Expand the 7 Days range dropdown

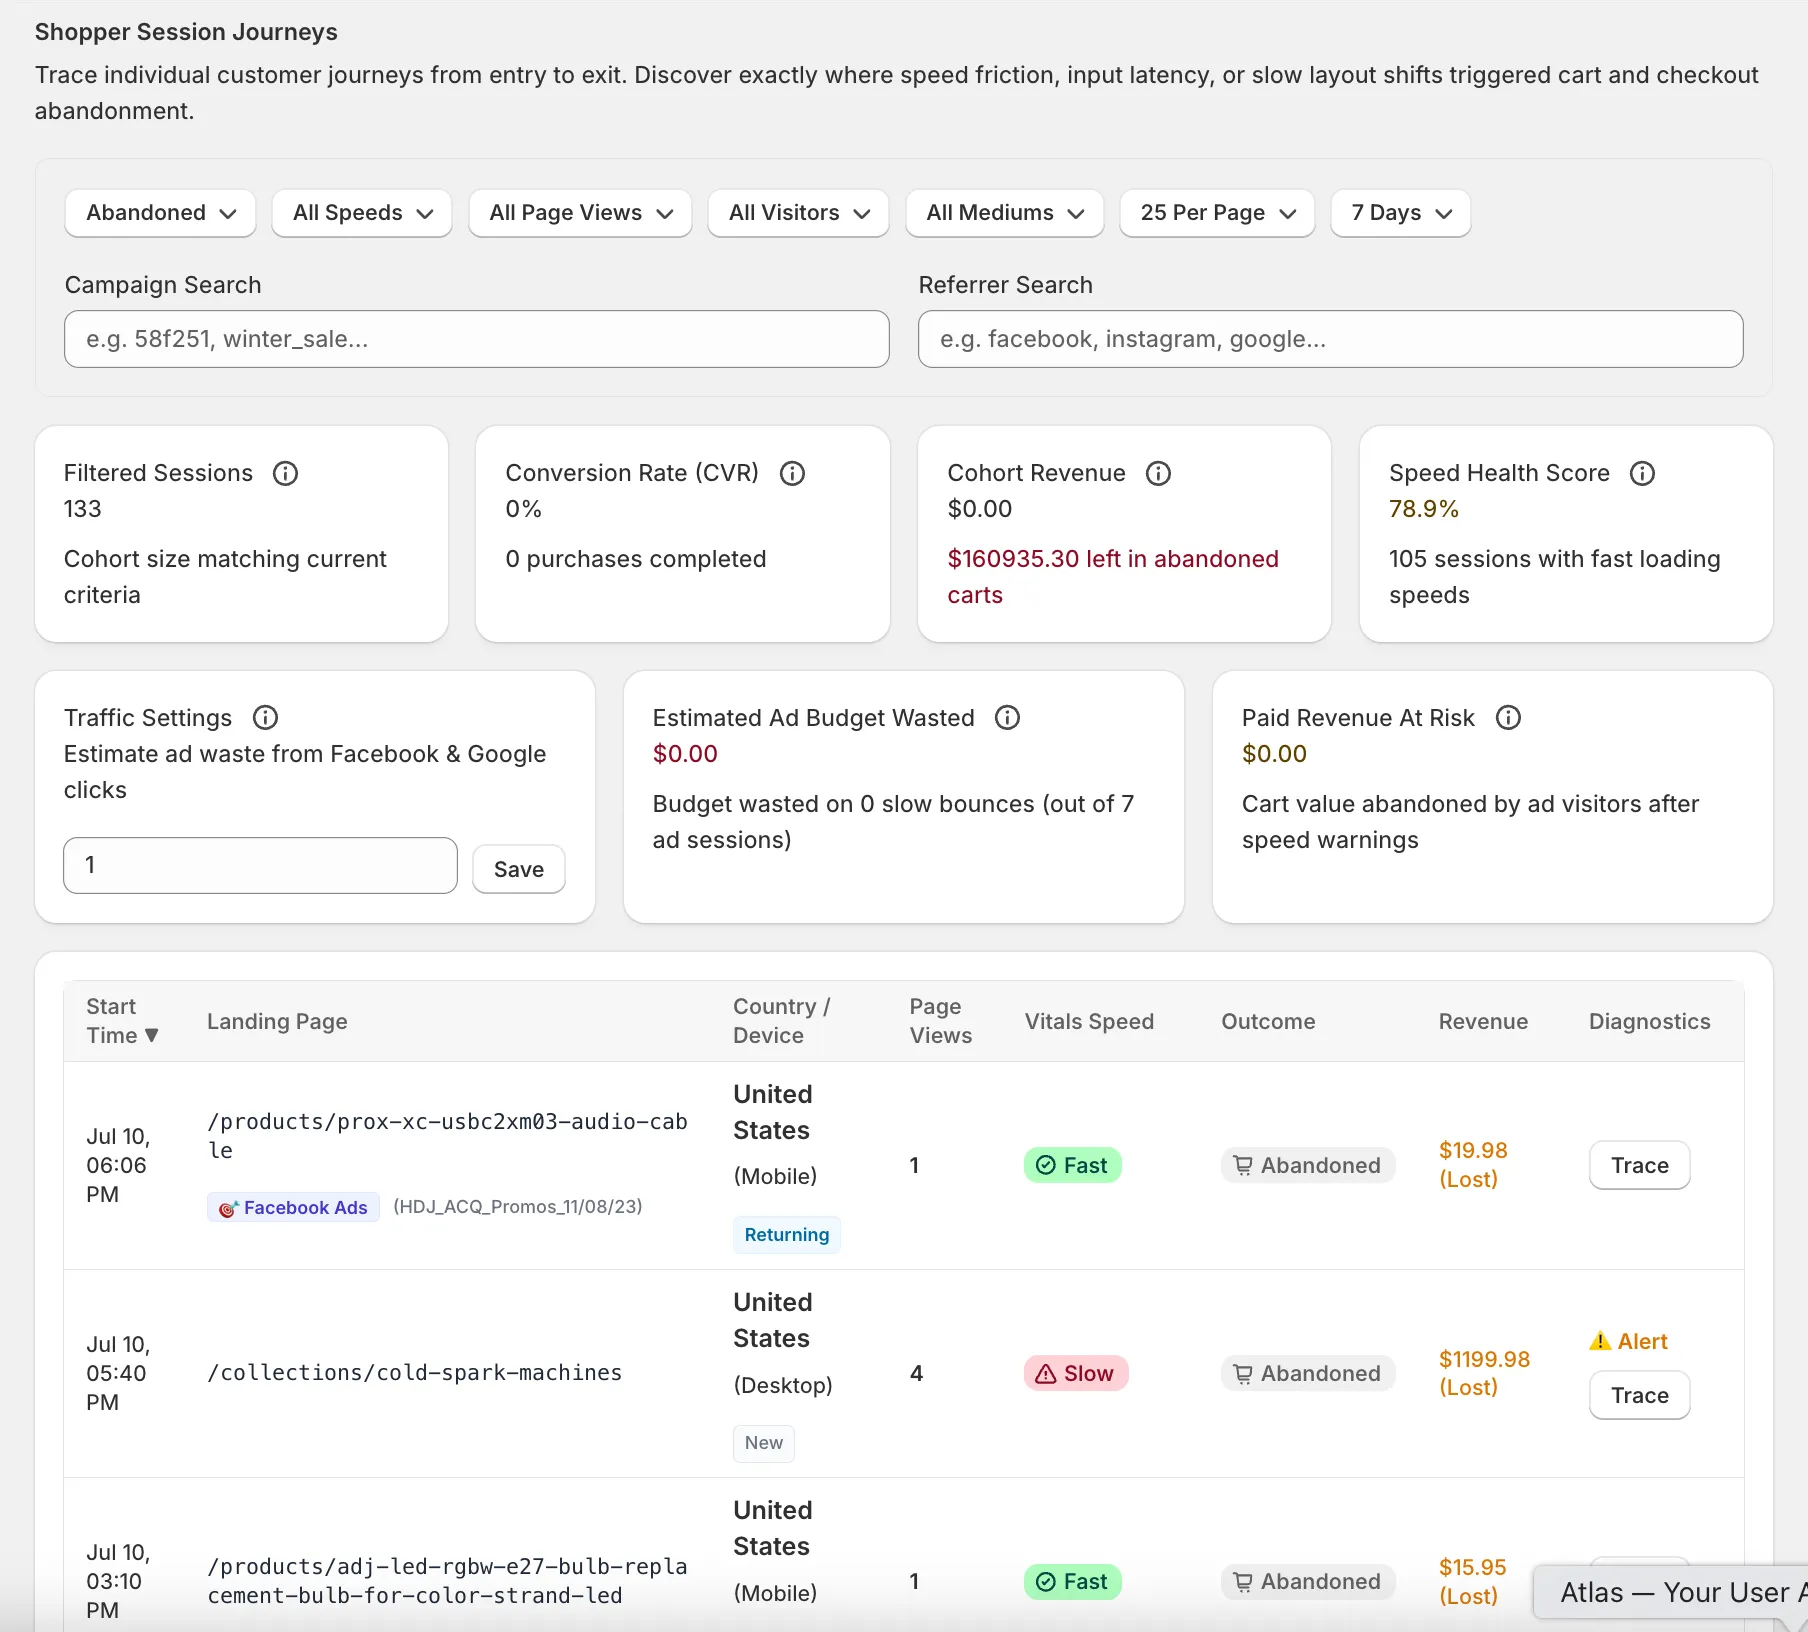point(1400,213)
